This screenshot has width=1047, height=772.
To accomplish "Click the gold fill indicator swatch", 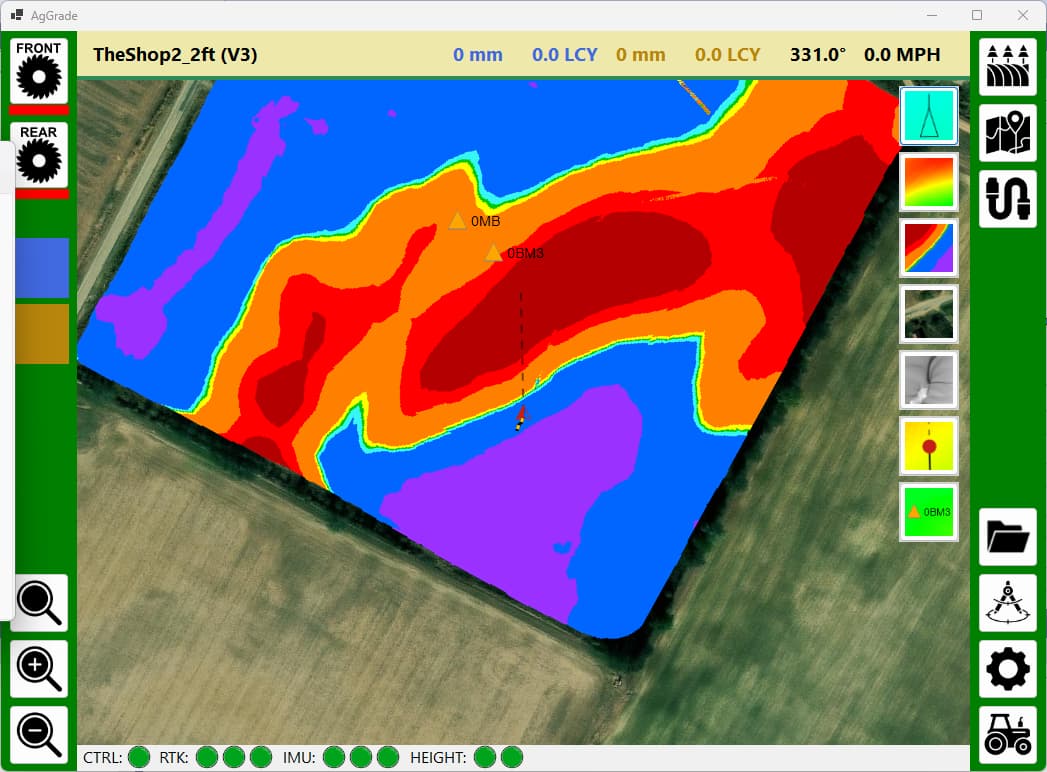I will 42,334.
